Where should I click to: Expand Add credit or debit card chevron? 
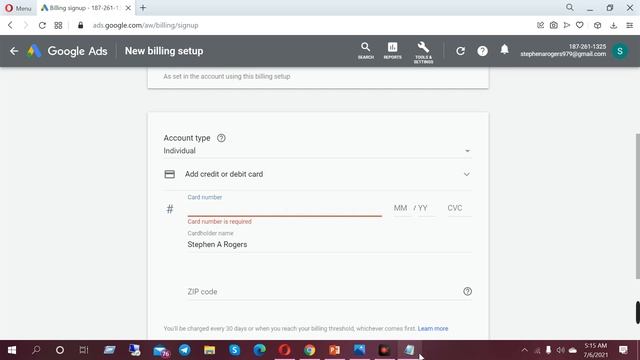point(467,174)
